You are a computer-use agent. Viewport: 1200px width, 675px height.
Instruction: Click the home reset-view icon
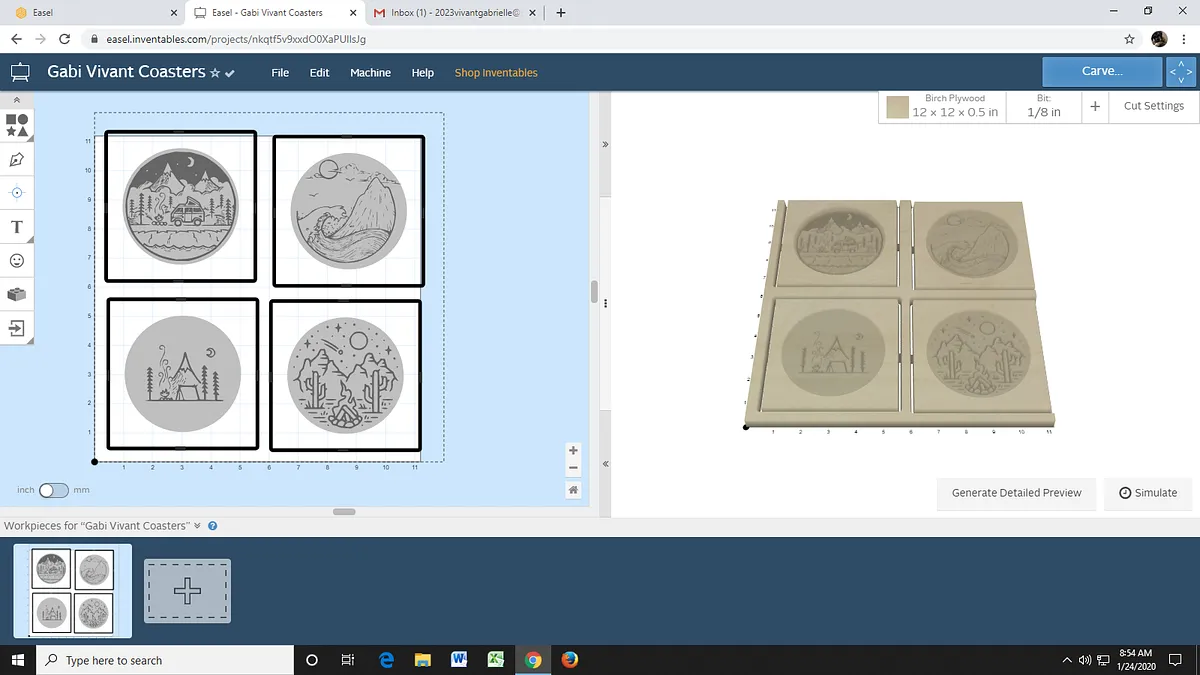point(573,490)
